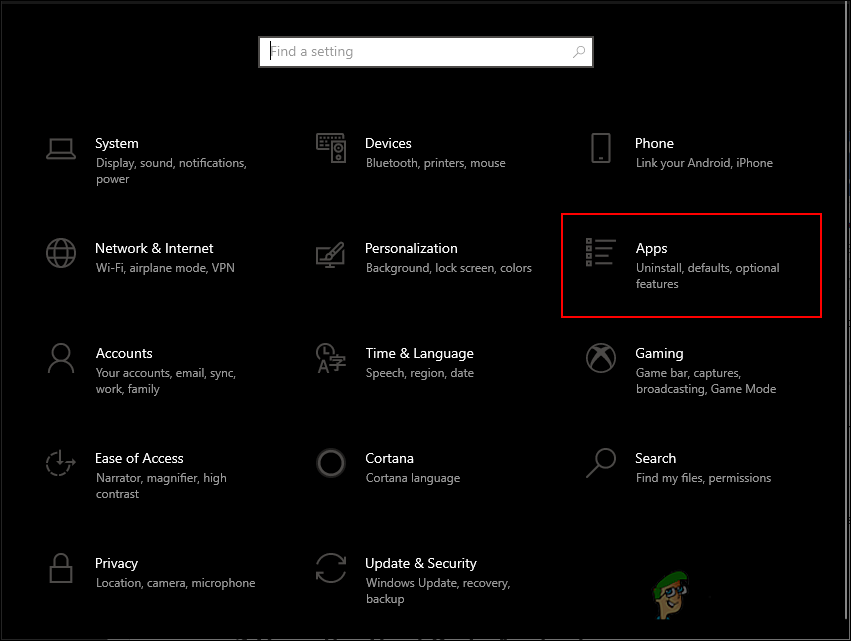851x641 pixels.
Task: Click the Find a setting input field
Action: (400, 51)
